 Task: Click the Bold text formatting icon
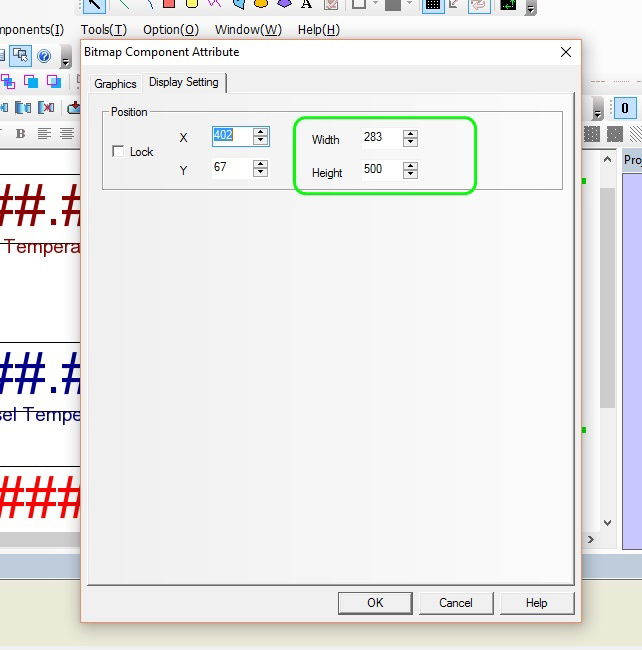[45, 133]
